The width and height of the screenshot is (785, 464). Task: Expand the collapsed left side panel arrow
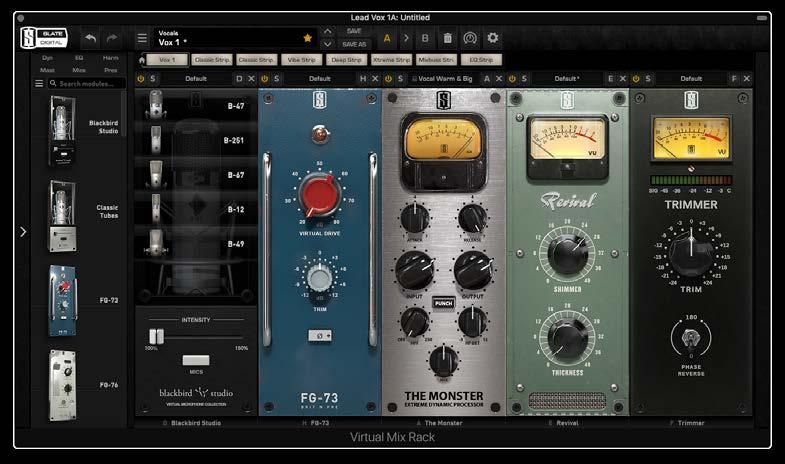point(23,232)
